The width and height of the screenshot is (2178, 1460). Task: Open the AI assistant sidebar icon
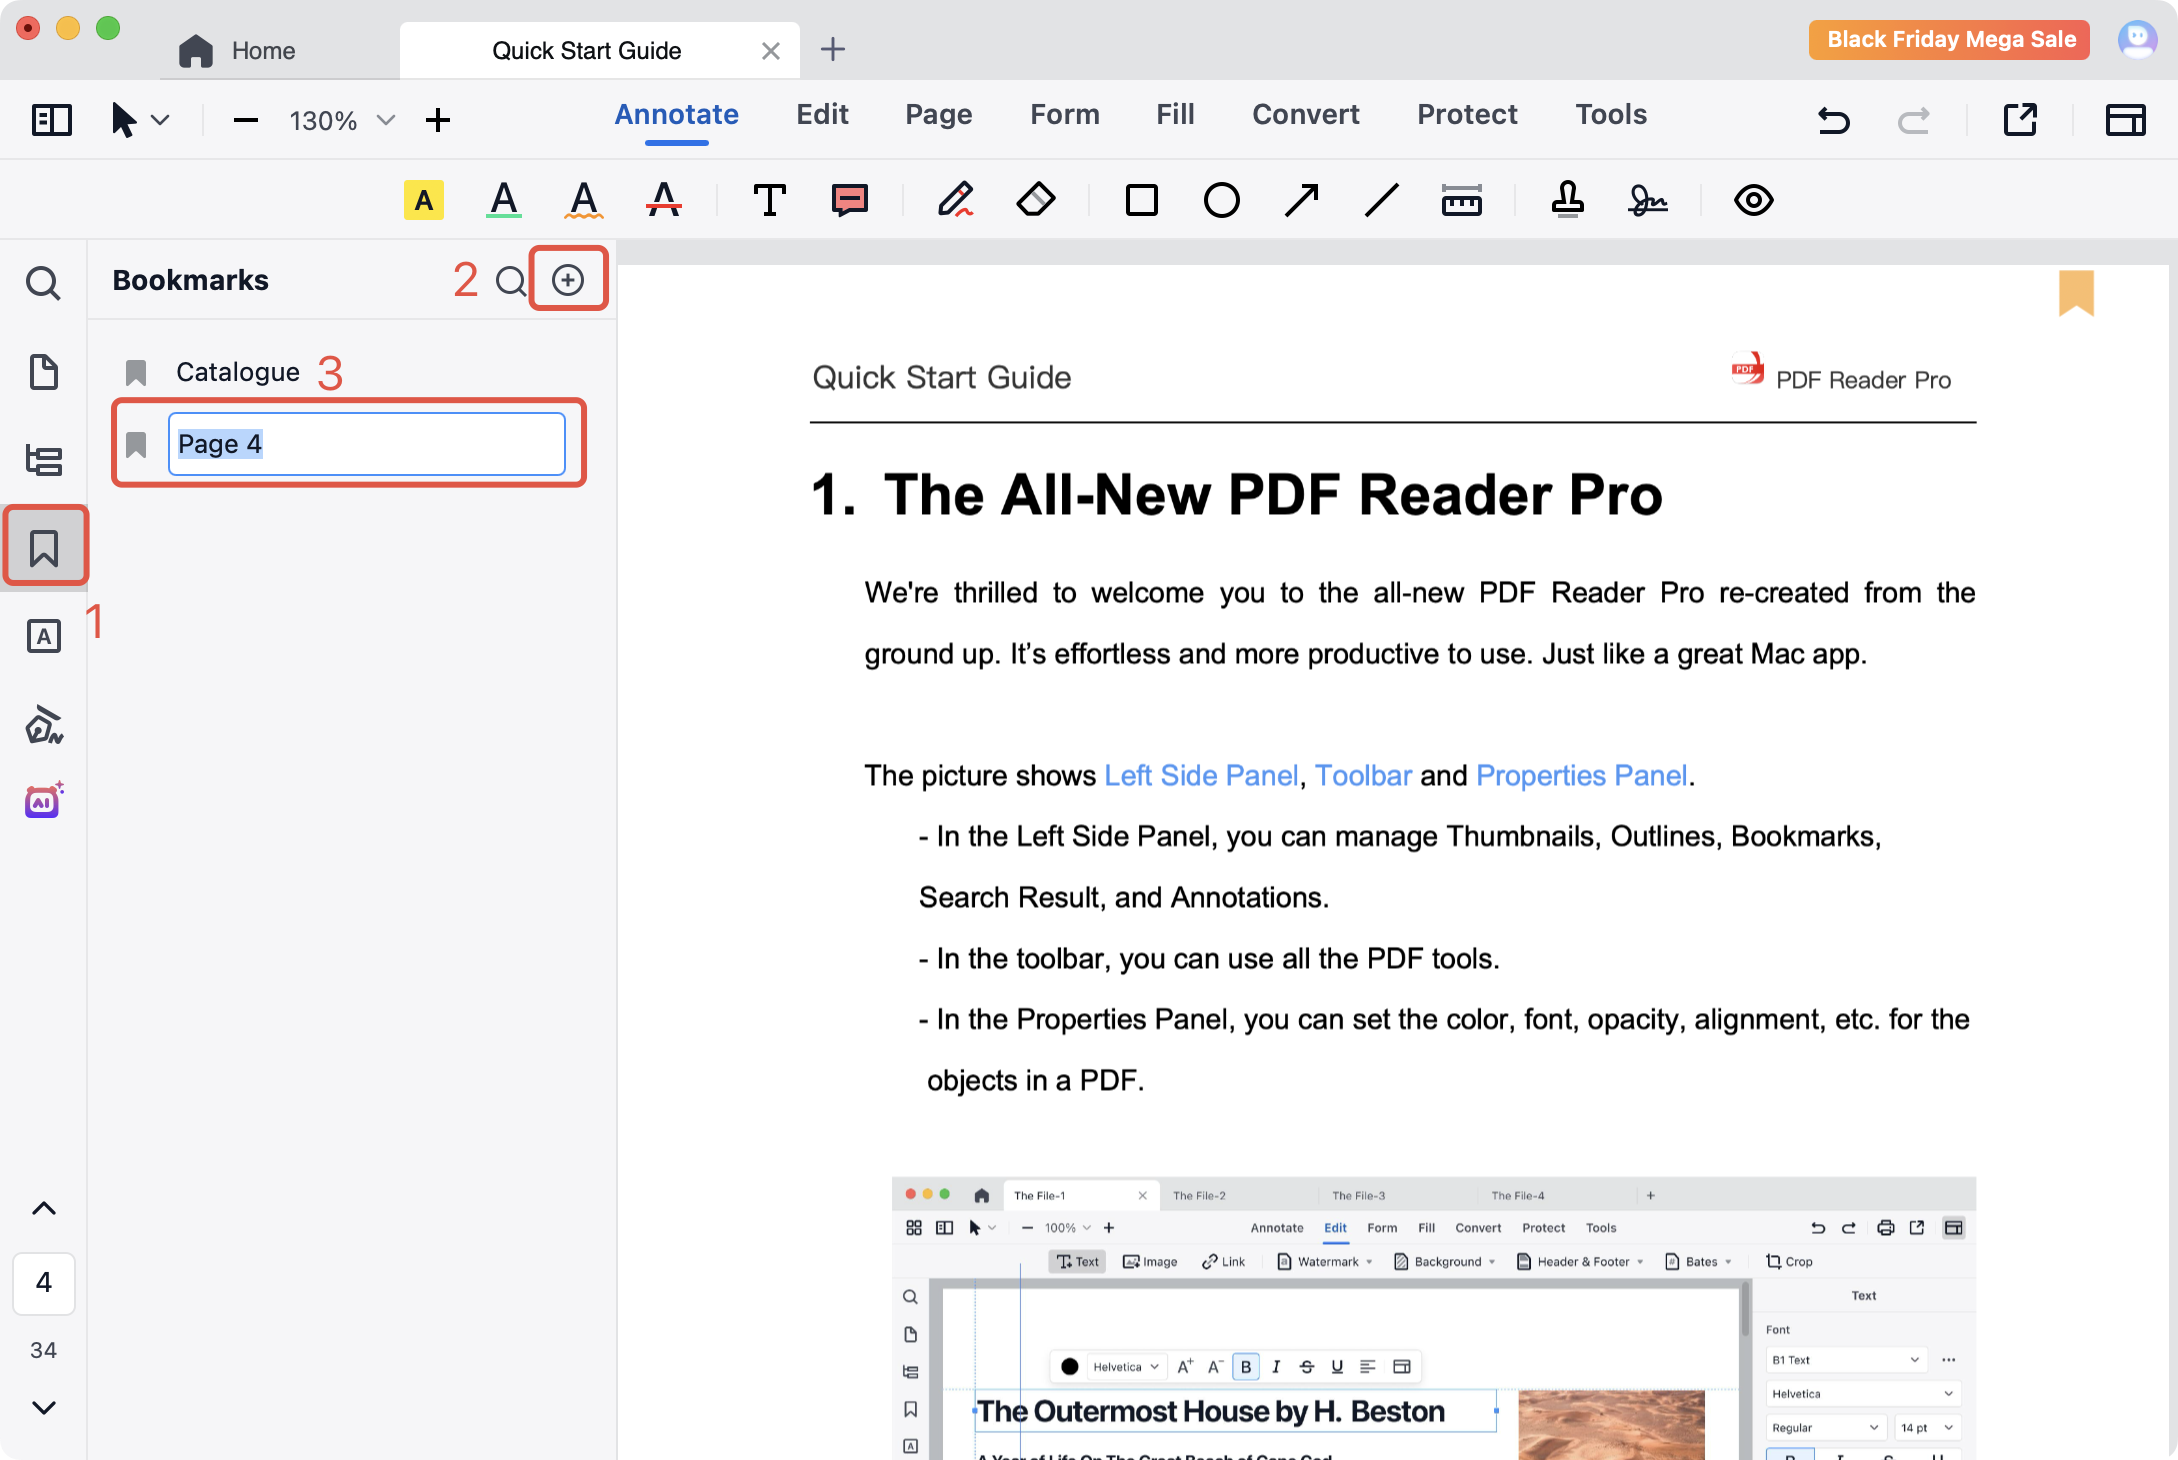(x=44, y=801)
